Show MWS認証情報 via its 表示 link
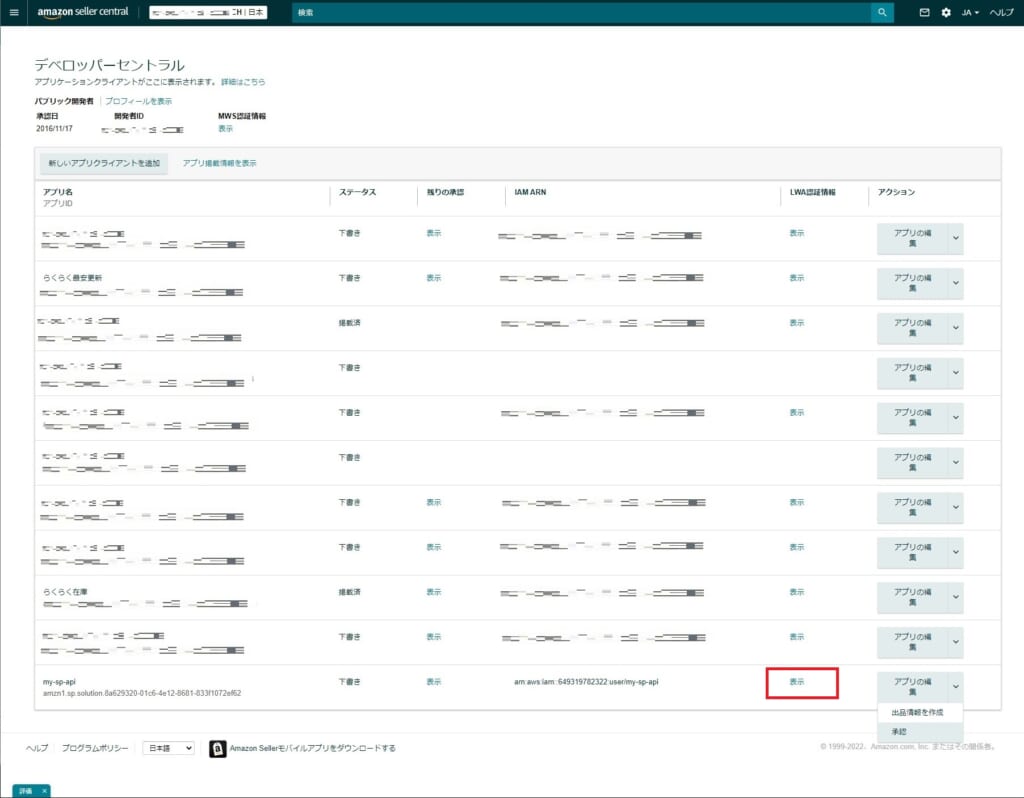The image size is (1024, 798). pyautogui.click(x=225, y=129)
